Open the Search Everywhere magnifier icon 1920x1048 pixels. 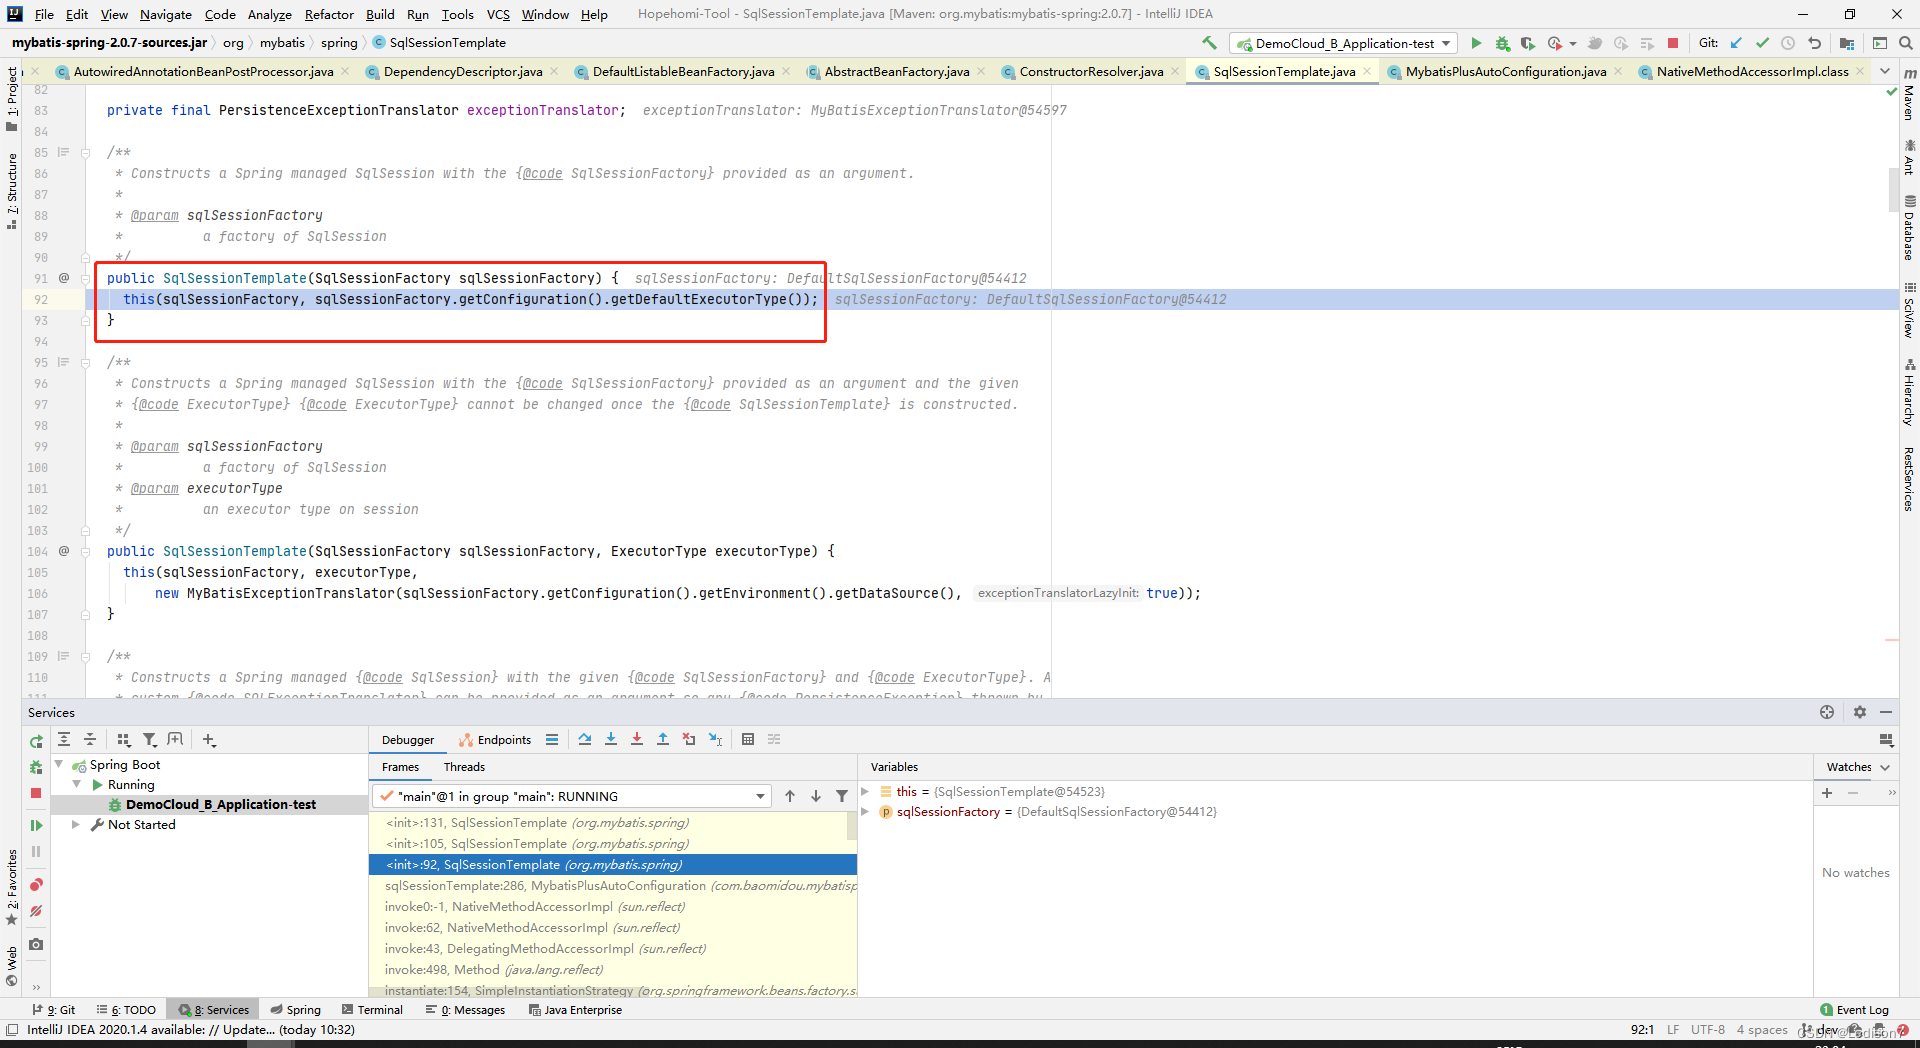pyautogui.click(x=1906, y=43)
